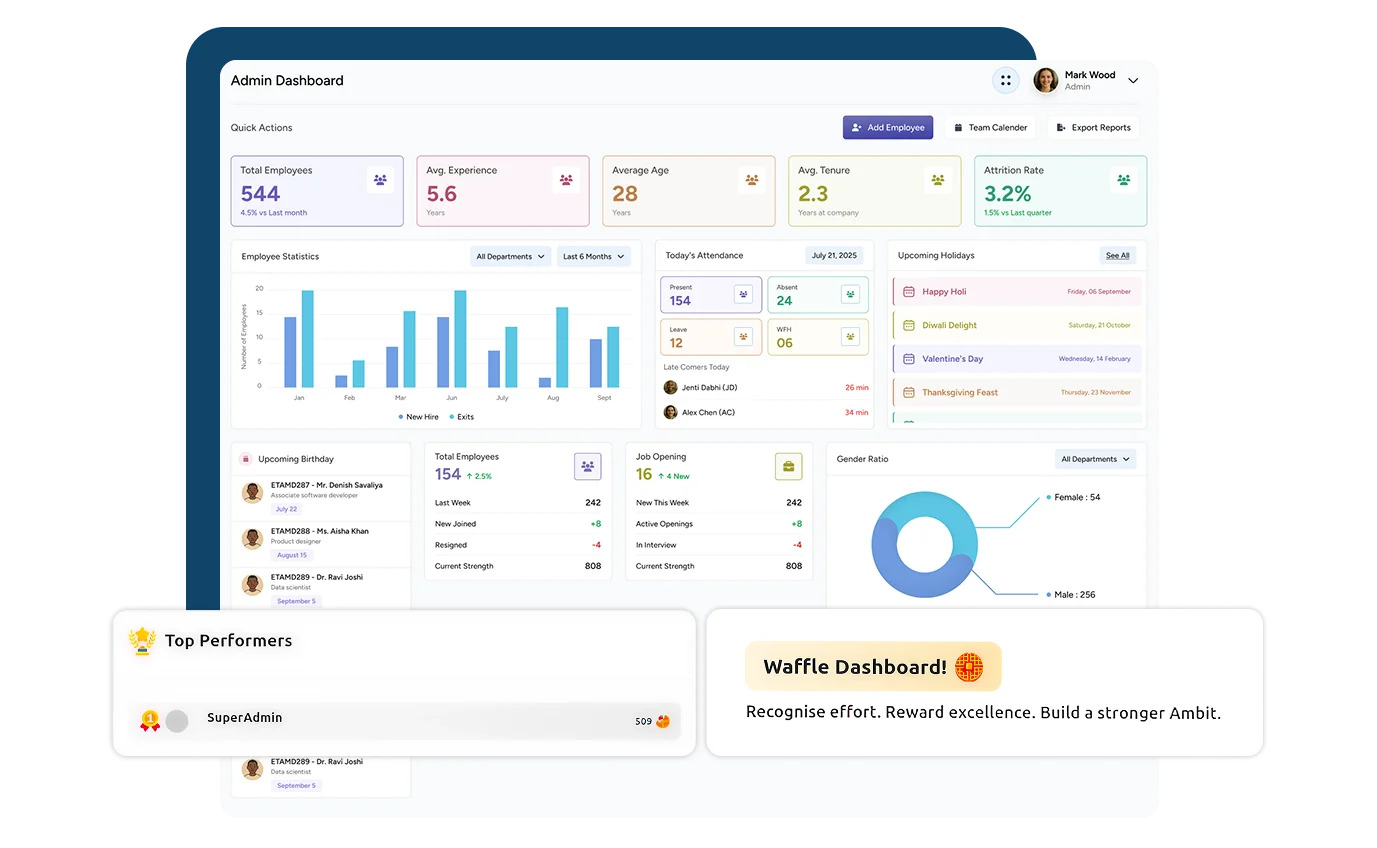Click the Add Employee button

pos(887,128)
